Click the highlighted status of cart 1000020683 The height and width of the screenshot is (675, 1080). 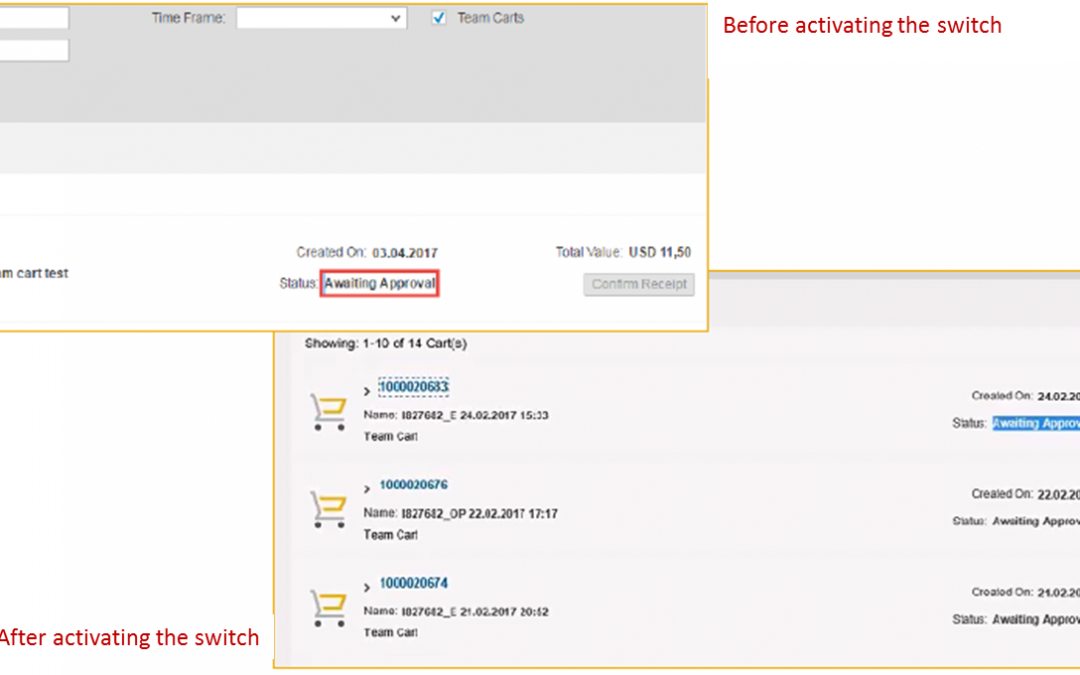click(x=1036, y=423)
